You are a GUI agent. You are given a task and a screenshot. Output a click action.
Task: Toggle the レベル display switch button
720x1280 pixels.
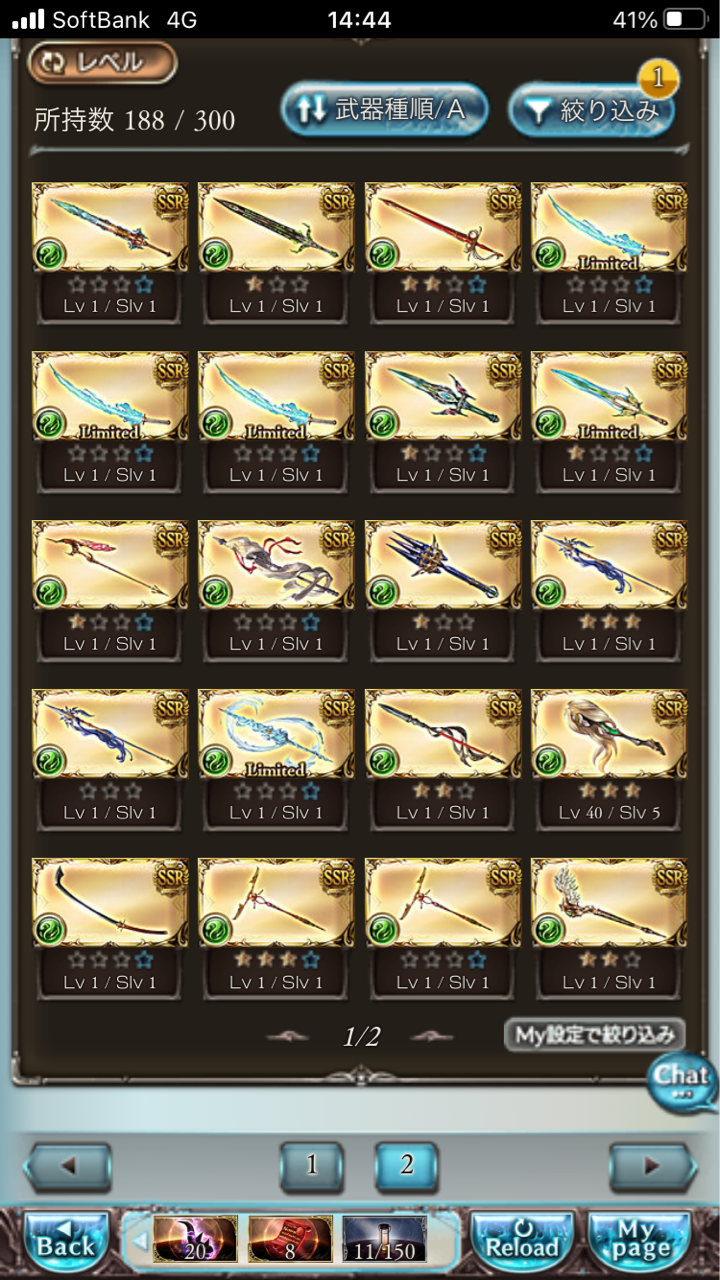(x=103, y=63)
